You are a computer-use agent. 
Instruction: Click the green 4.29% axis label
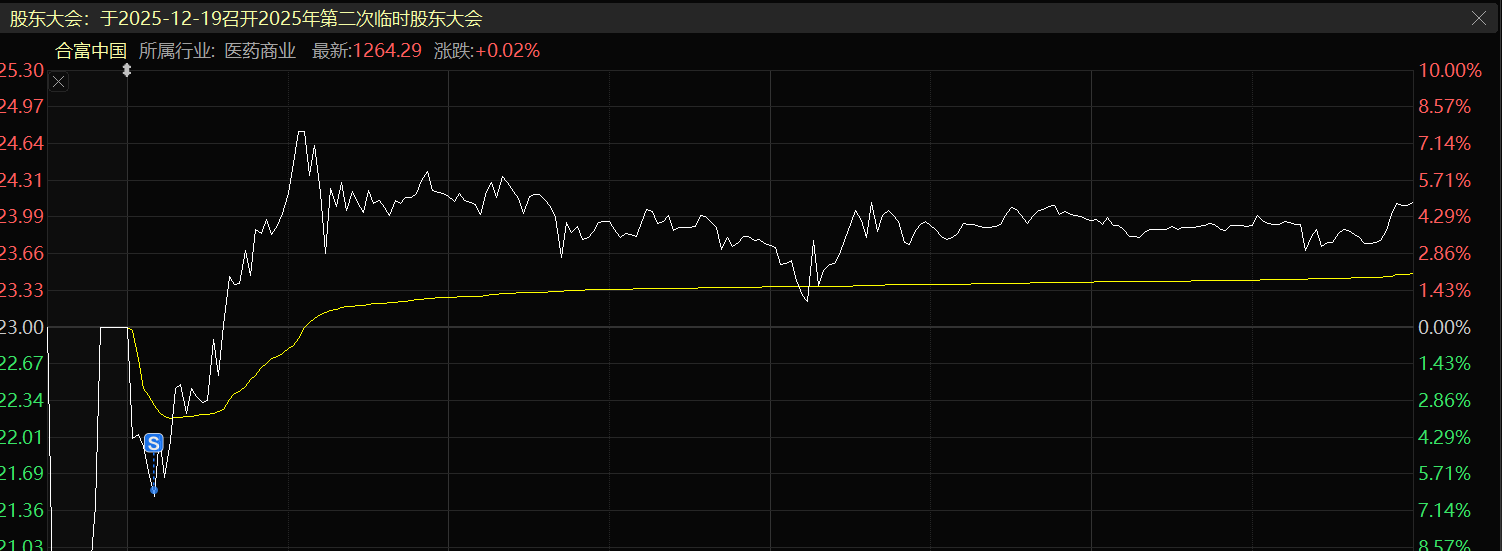click(1445, 437)
